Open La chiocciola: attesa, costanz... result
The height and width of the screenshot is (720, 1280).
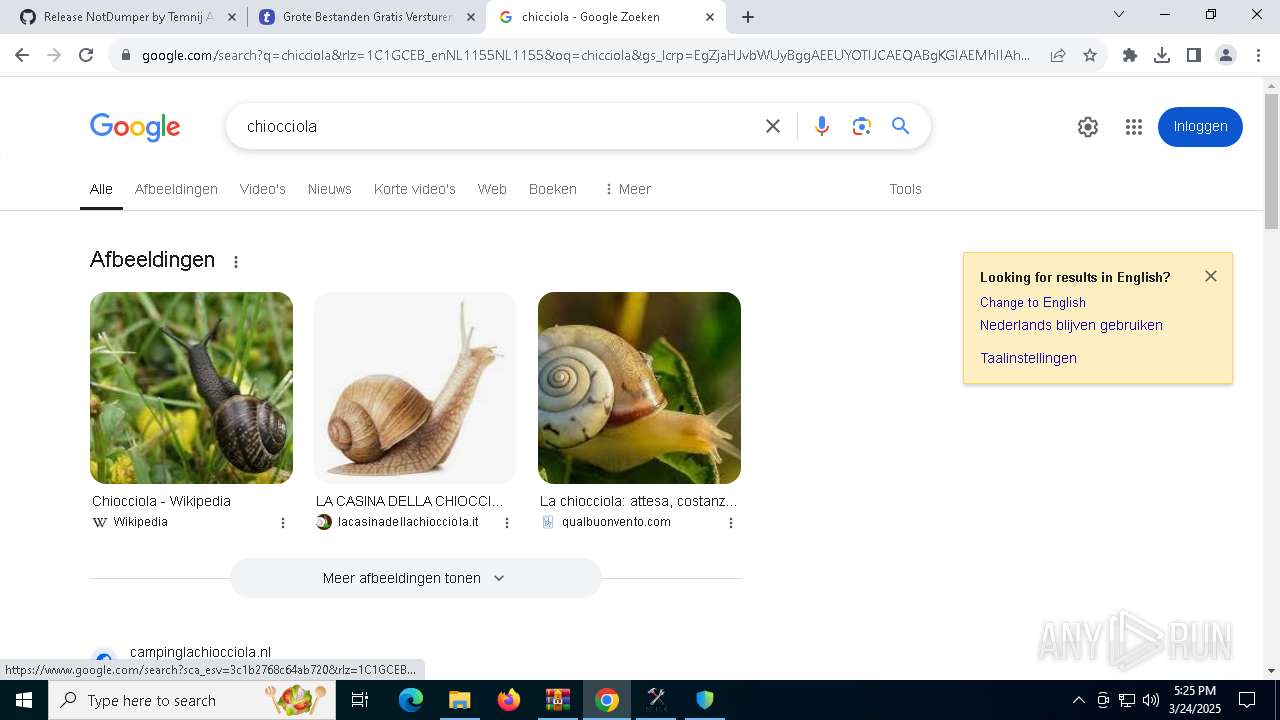coord(638,501)
